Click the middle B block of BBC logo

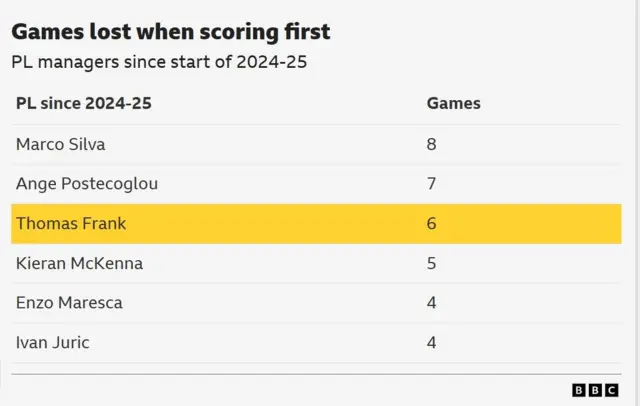click(593, 391)
